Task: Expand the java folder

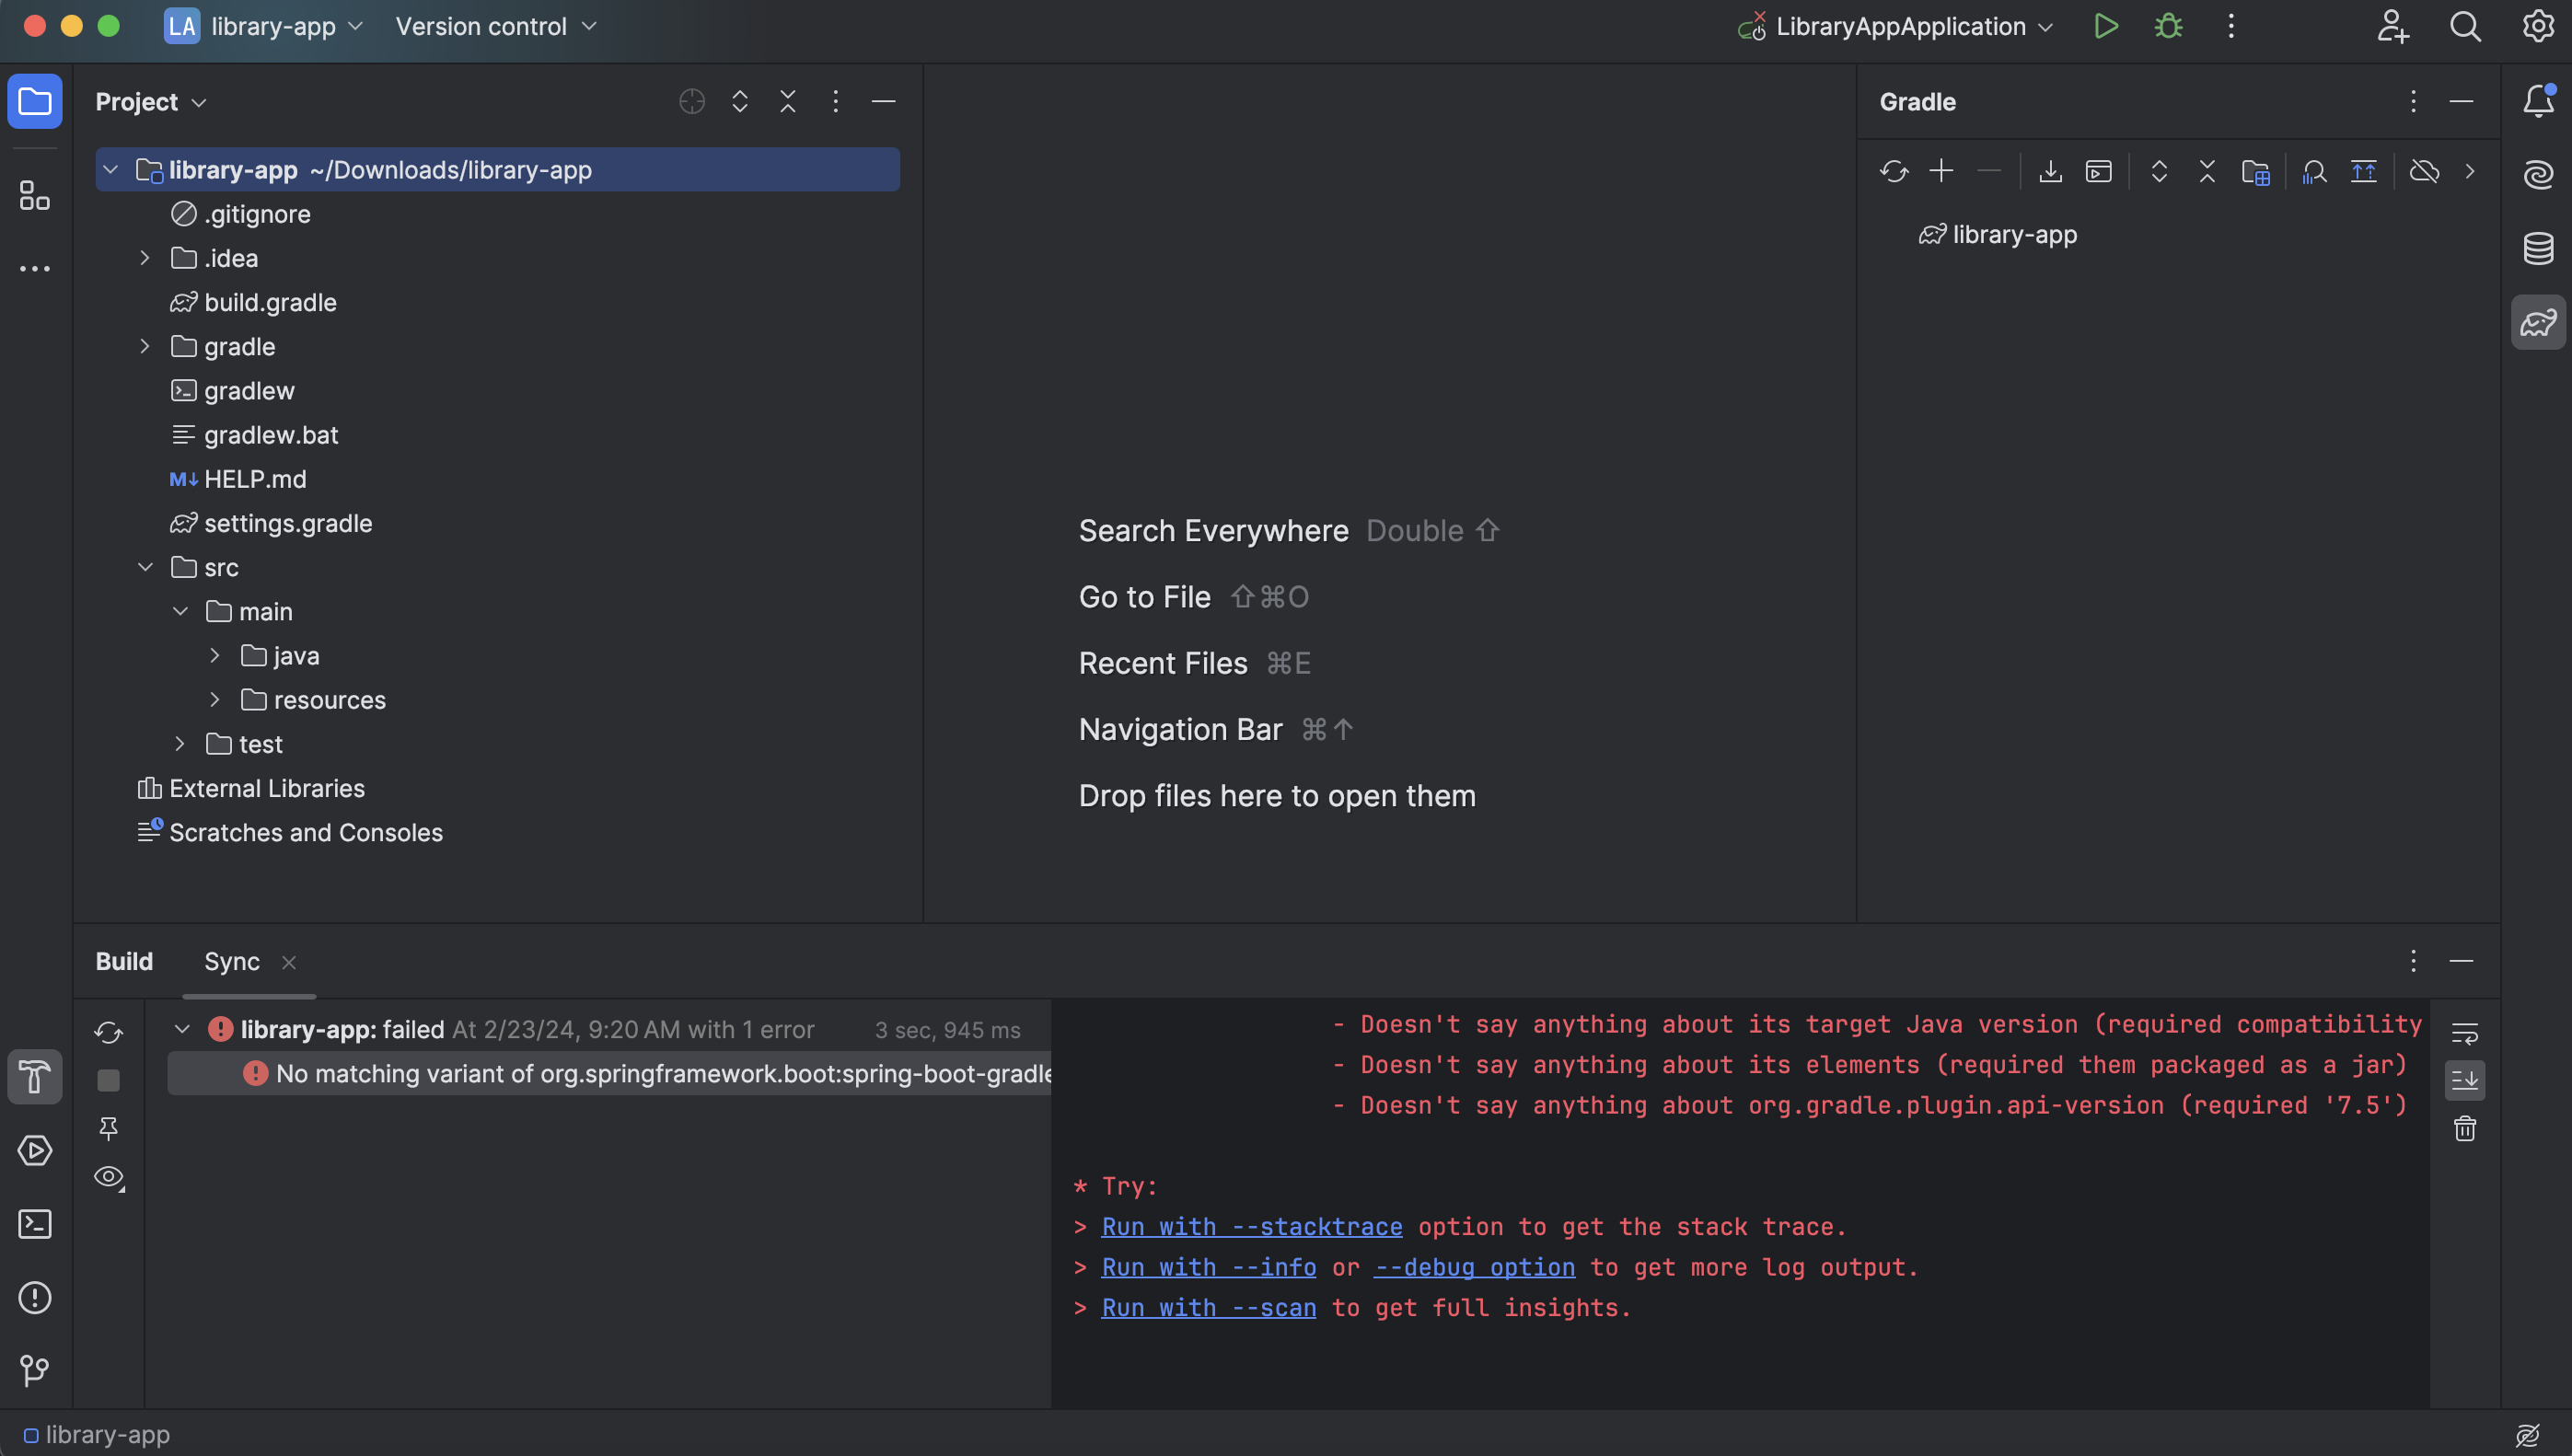Action: (215, 655)
